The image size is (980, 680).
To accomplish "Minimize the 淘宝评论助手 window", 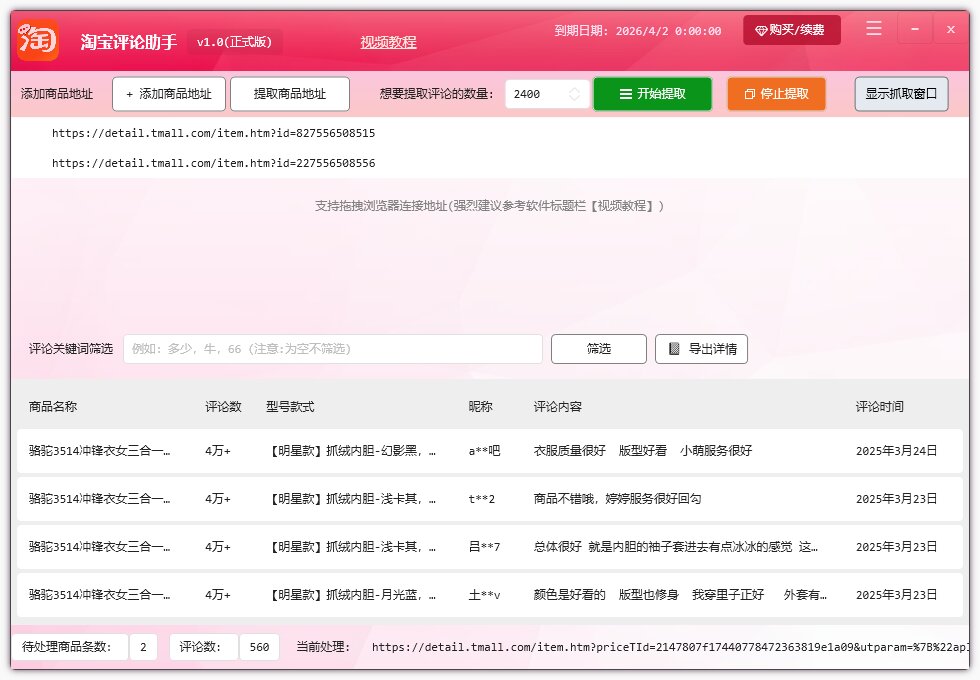I will pos(915,29).
